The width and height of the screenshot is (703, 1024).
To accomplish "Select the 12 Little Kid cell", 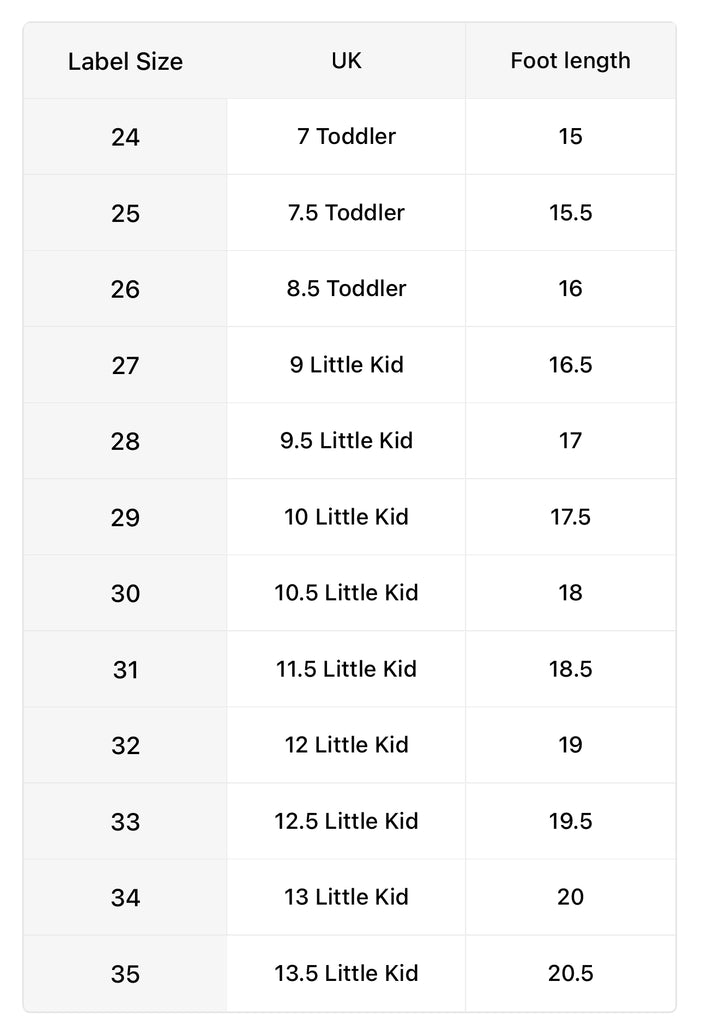I will pyautogui.click(x=346, y=745).
